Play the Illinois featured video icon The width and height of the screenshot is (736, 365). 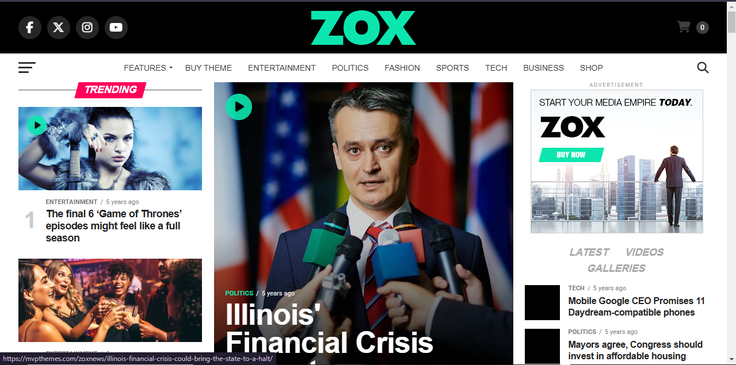click(x=238, y=107)
